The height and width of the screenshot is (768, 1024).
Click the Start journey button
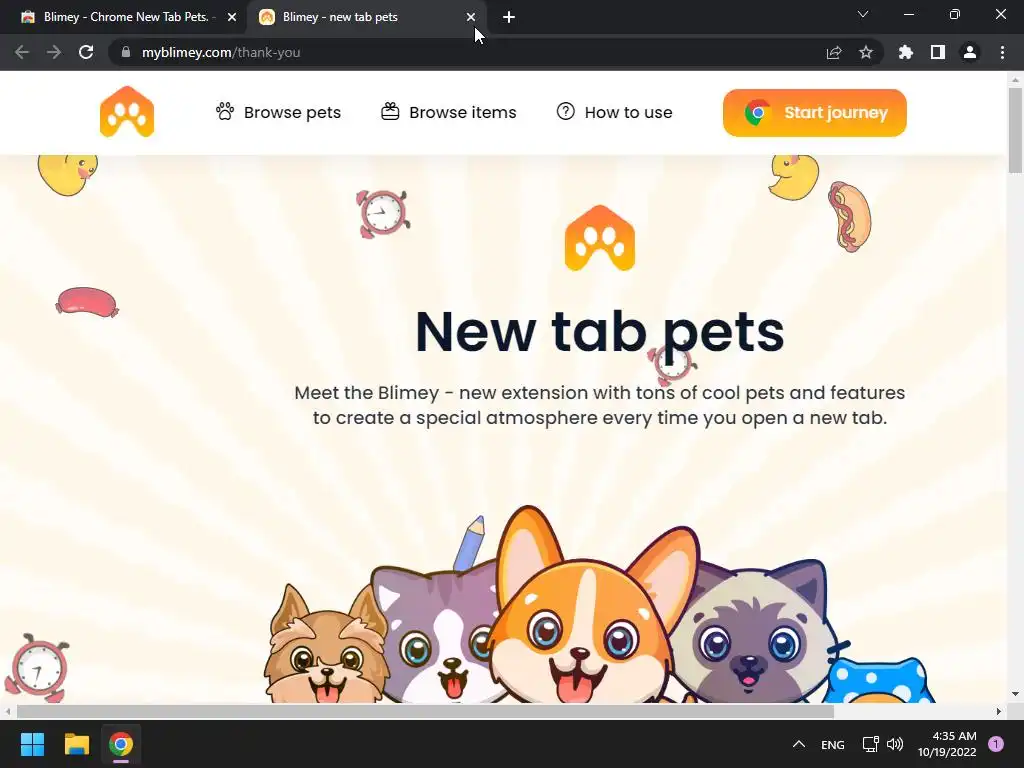[x=814, y=113]
